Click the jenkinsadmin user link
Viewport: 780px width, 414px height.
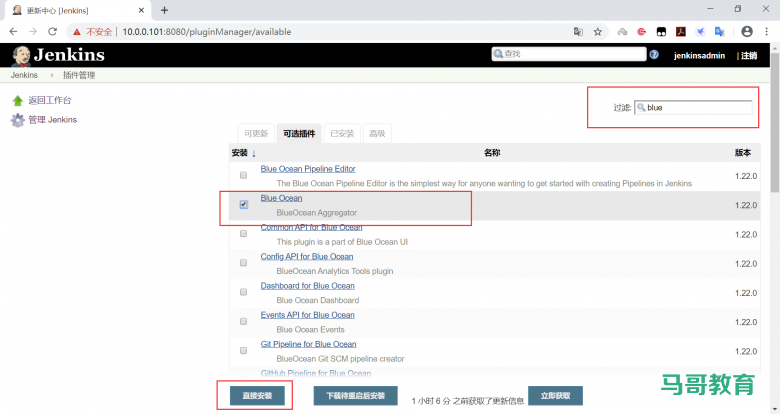tap(699, 56)
